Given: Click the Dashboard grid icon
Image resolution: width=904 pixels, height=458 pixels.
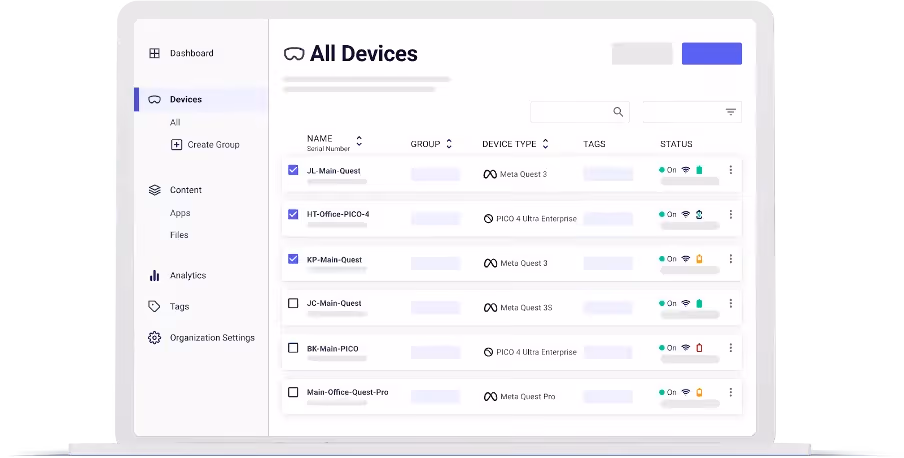Looking at the screenshot, I should (154, 53).
